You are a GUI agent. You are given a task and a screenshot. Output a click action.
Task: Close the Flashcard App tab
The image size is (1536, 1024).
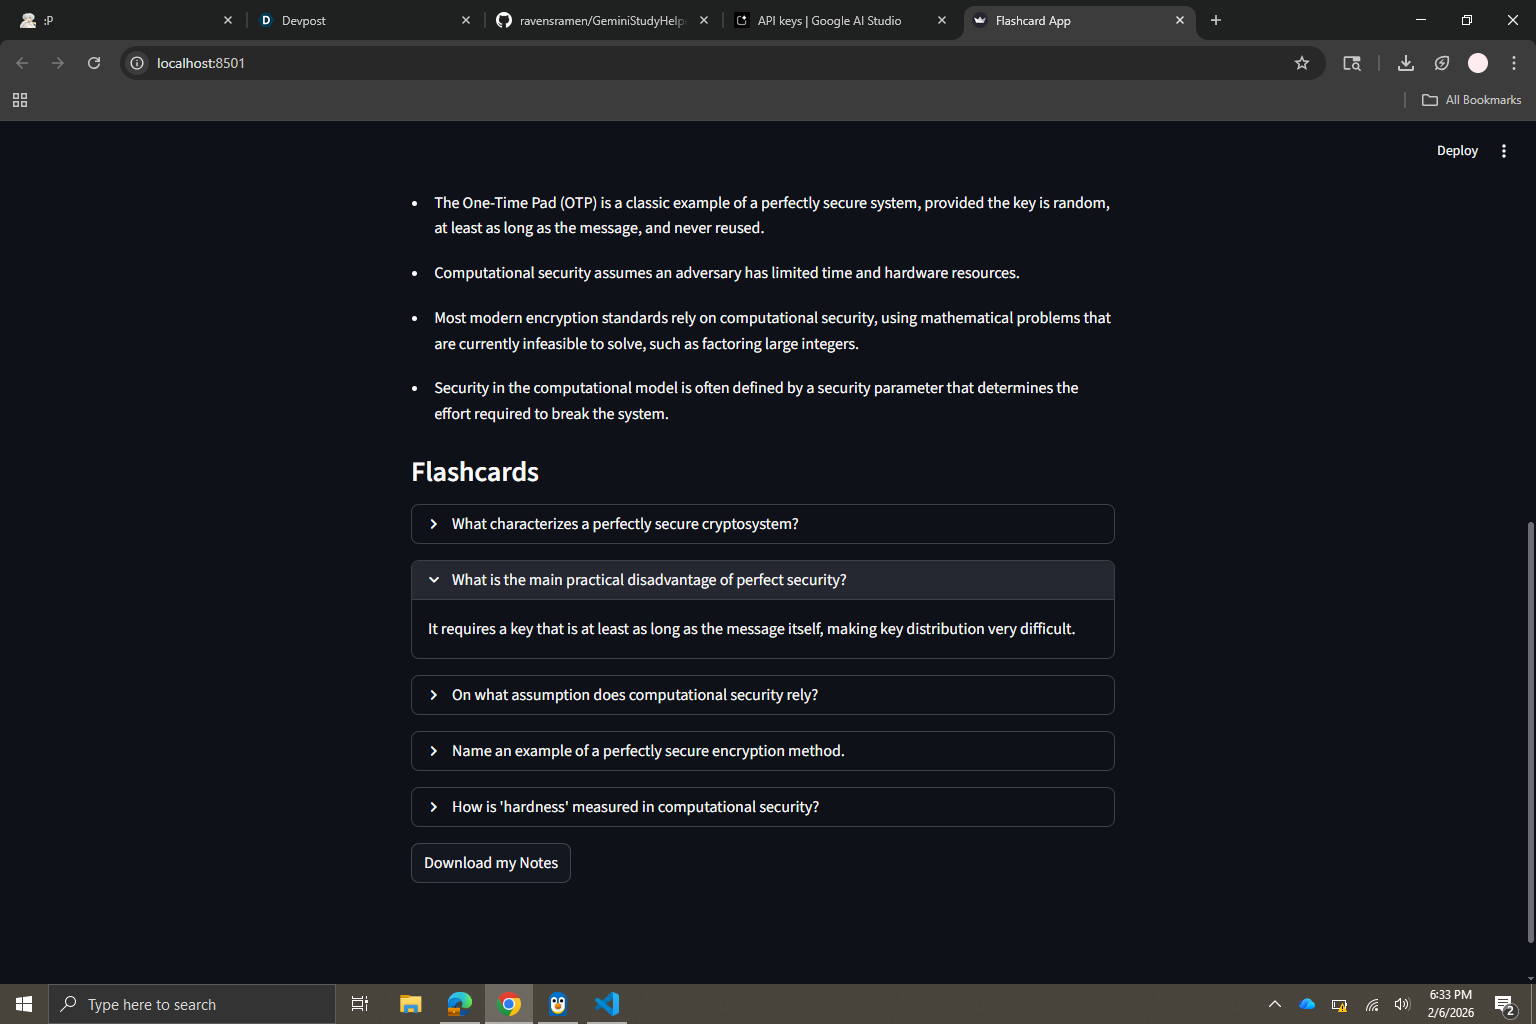(1180, 20)
